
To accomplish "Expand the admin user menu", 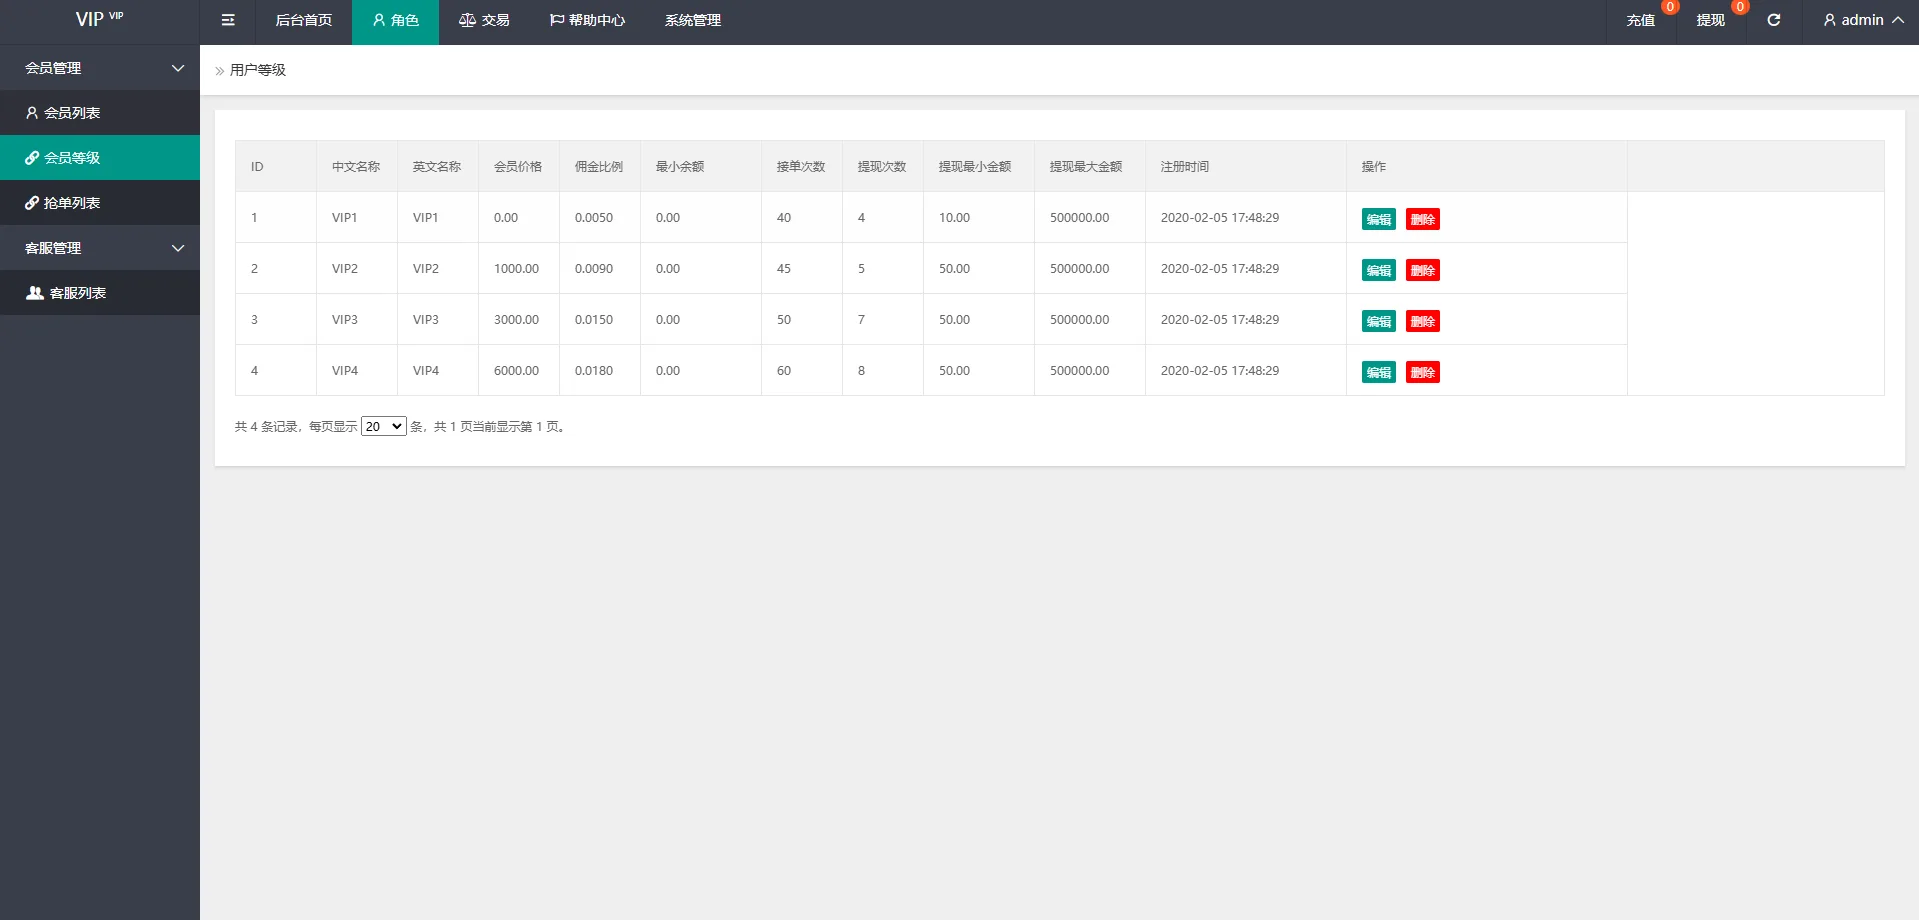I will 1862,20.
